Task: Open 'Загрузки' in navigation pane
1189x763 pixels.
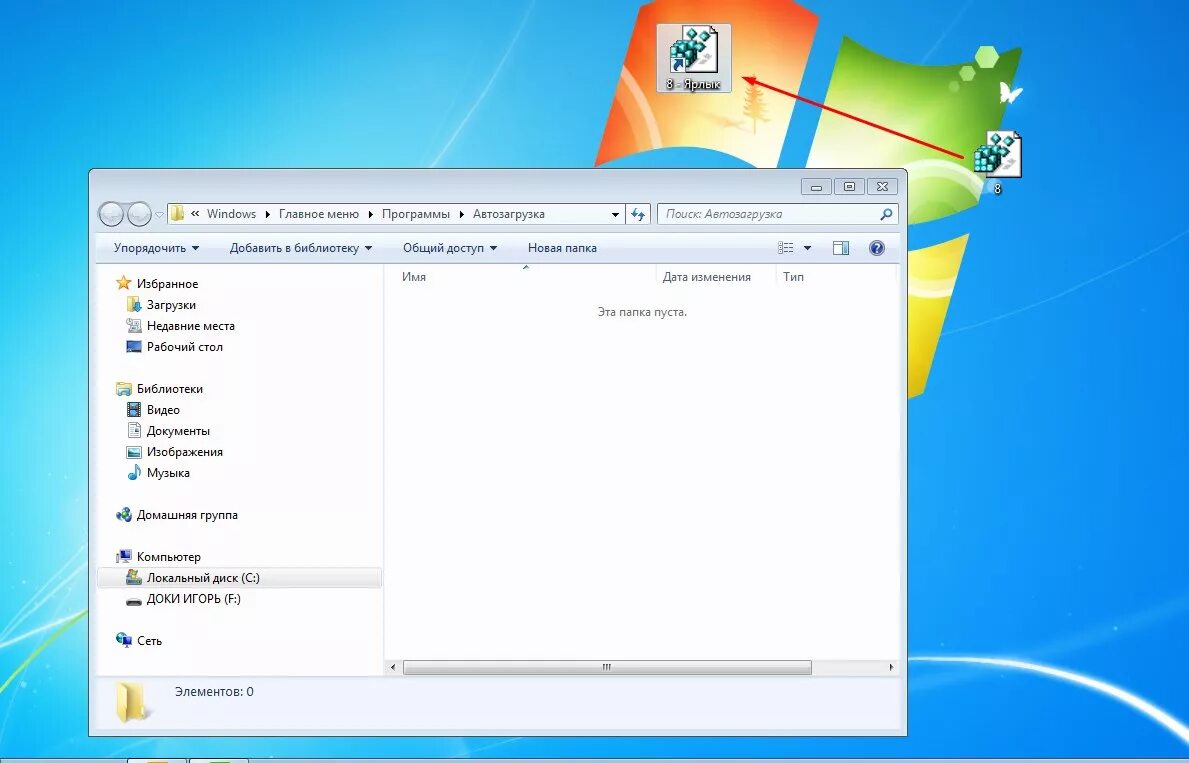Action: pyautogui.click(x=171, y=305)
